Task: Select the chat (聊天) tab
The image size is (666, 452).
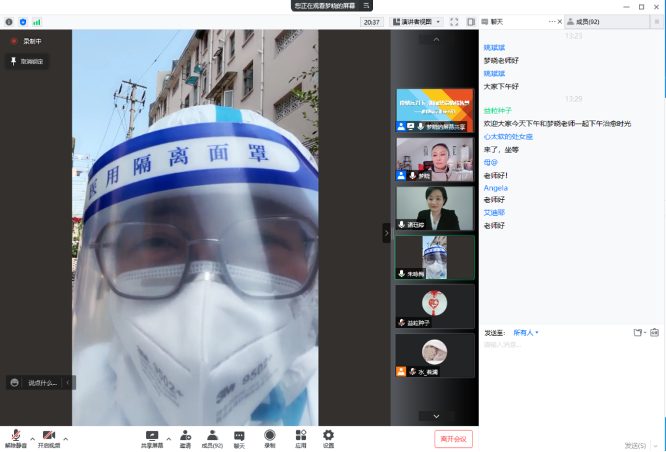Action: (498, 21)
